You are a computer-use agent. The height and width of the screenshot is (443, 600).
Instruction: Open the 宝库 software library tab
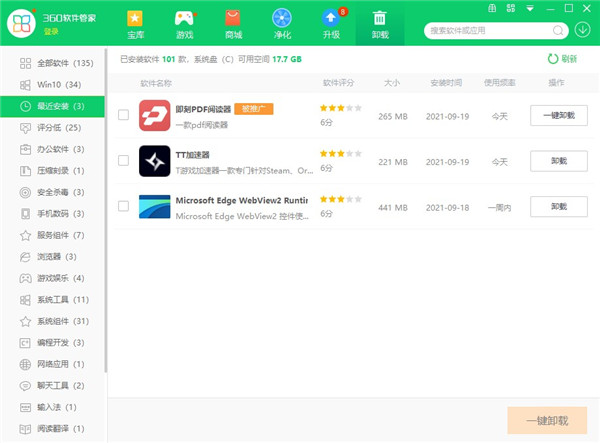(x=135, y=24)
